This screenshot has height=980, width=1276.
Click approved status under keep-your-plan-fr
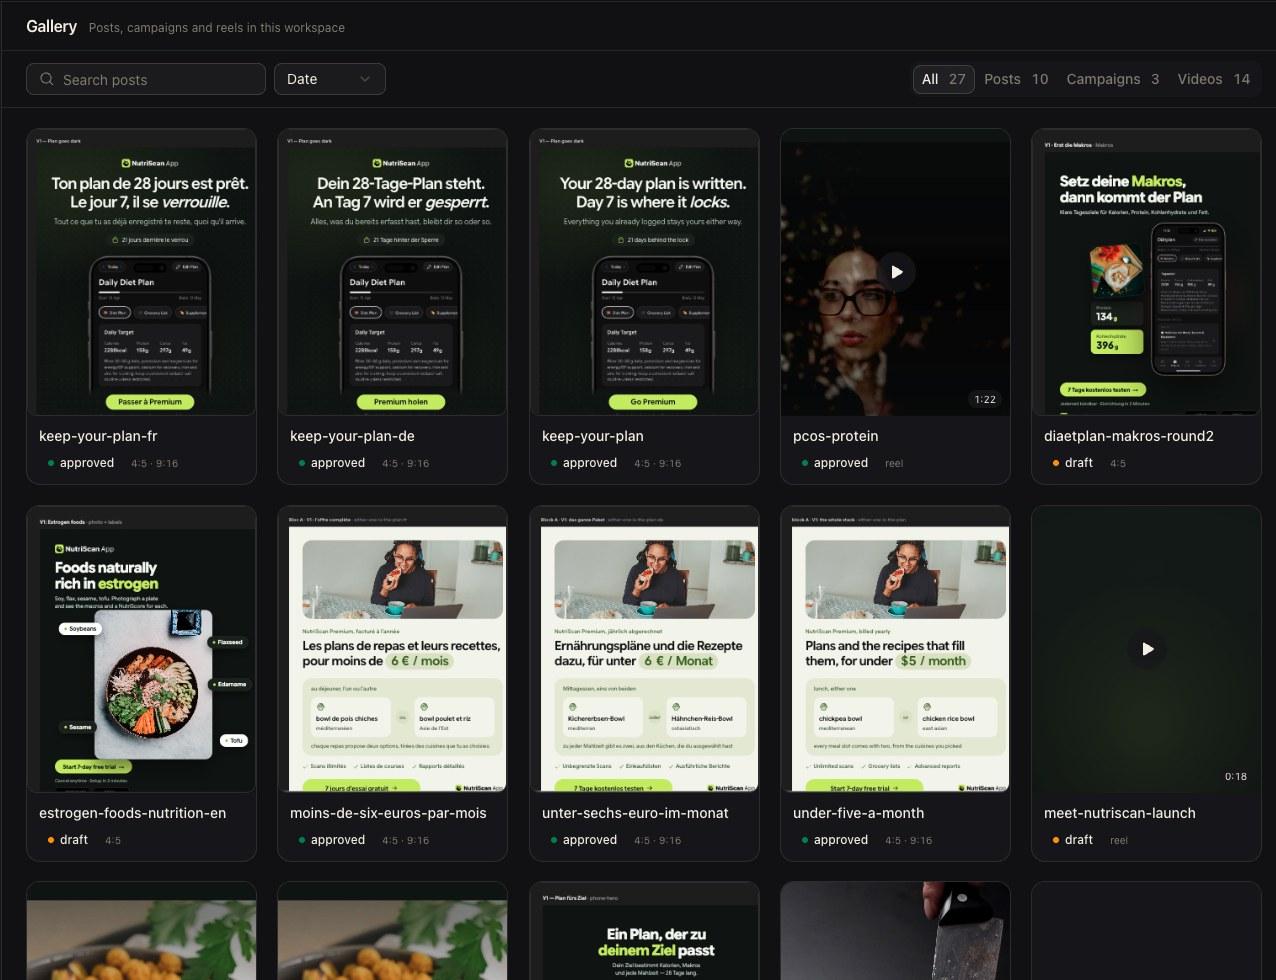(x=81, y=463)
